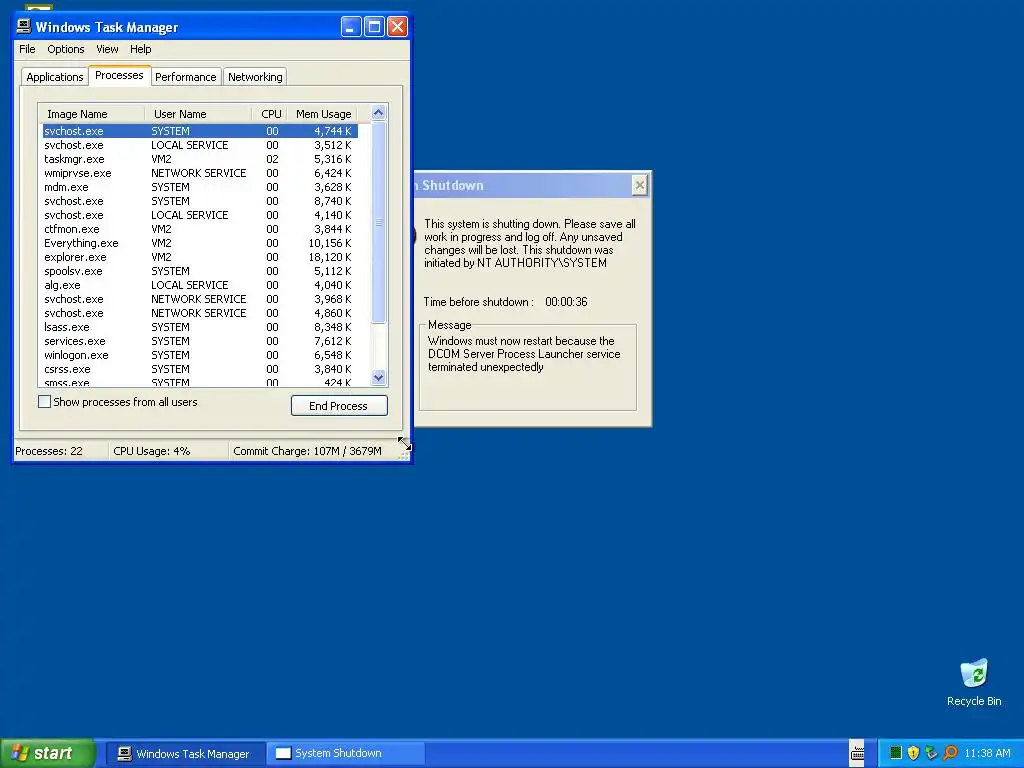This screenshot has width=1024, height=768.
Task: Click the process list scroll up arrow
Action: (378, 112)
